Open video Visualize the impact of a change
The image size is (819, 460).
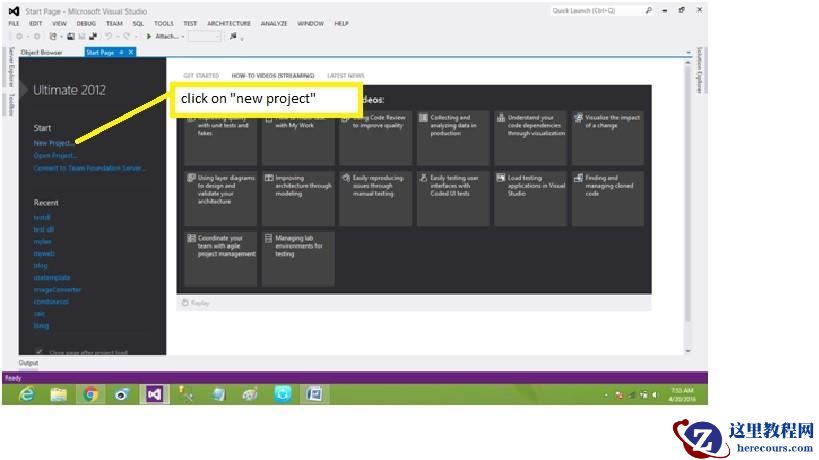607,138
